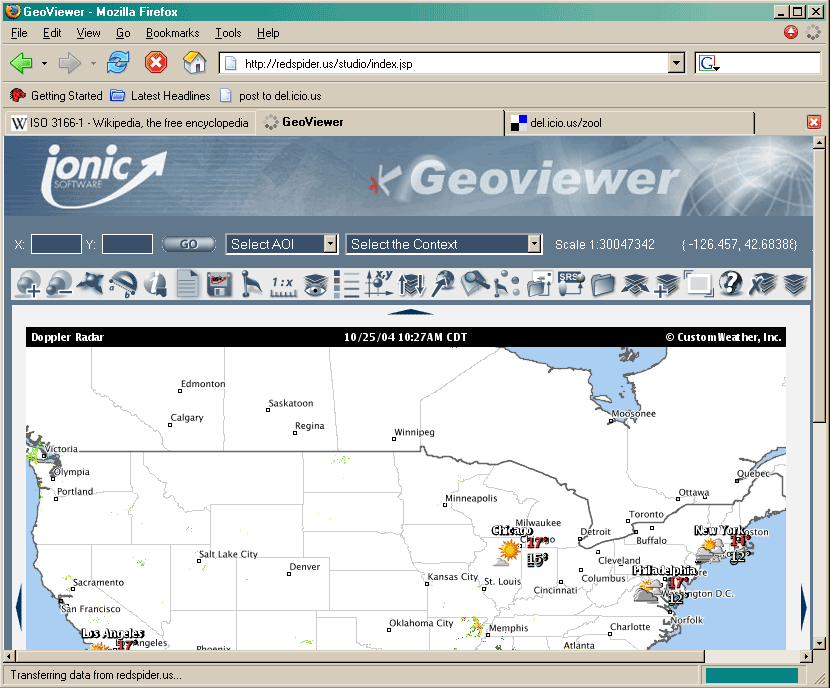Activate the distance measure protractor tool
Viewport: 830px width, 688px height.
[123, 285]
